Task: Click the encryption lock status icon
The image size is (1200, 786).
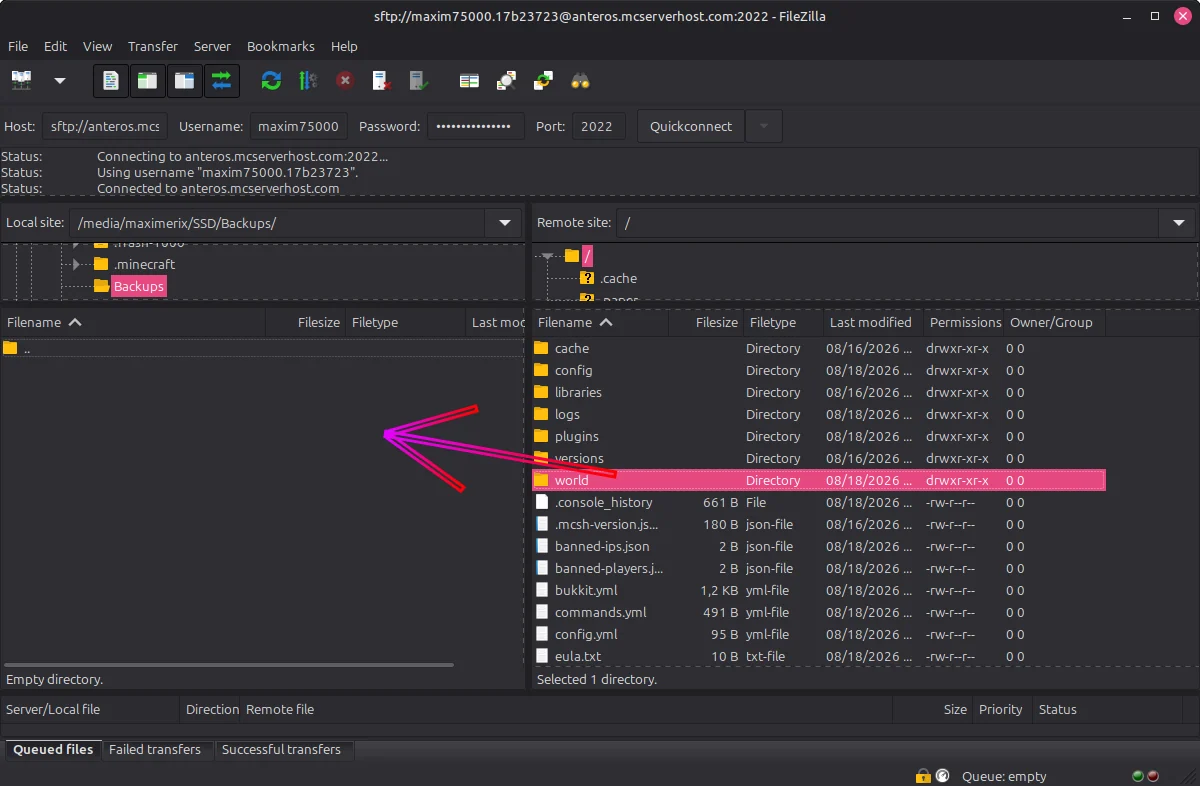Action: coord(923,776)
